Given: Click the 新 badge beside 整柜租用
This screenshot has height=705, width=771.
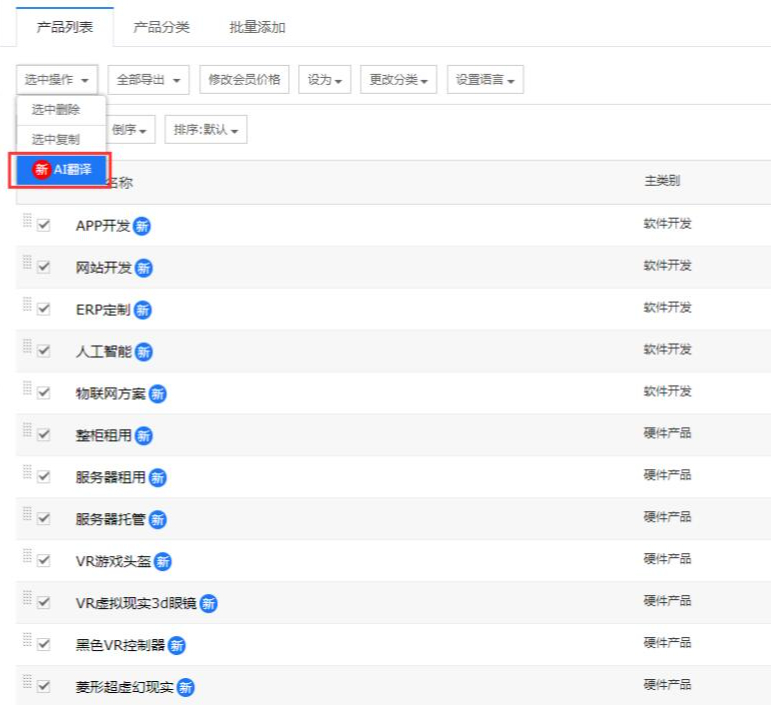Looking at the screenshot, I should coord(144,436).
